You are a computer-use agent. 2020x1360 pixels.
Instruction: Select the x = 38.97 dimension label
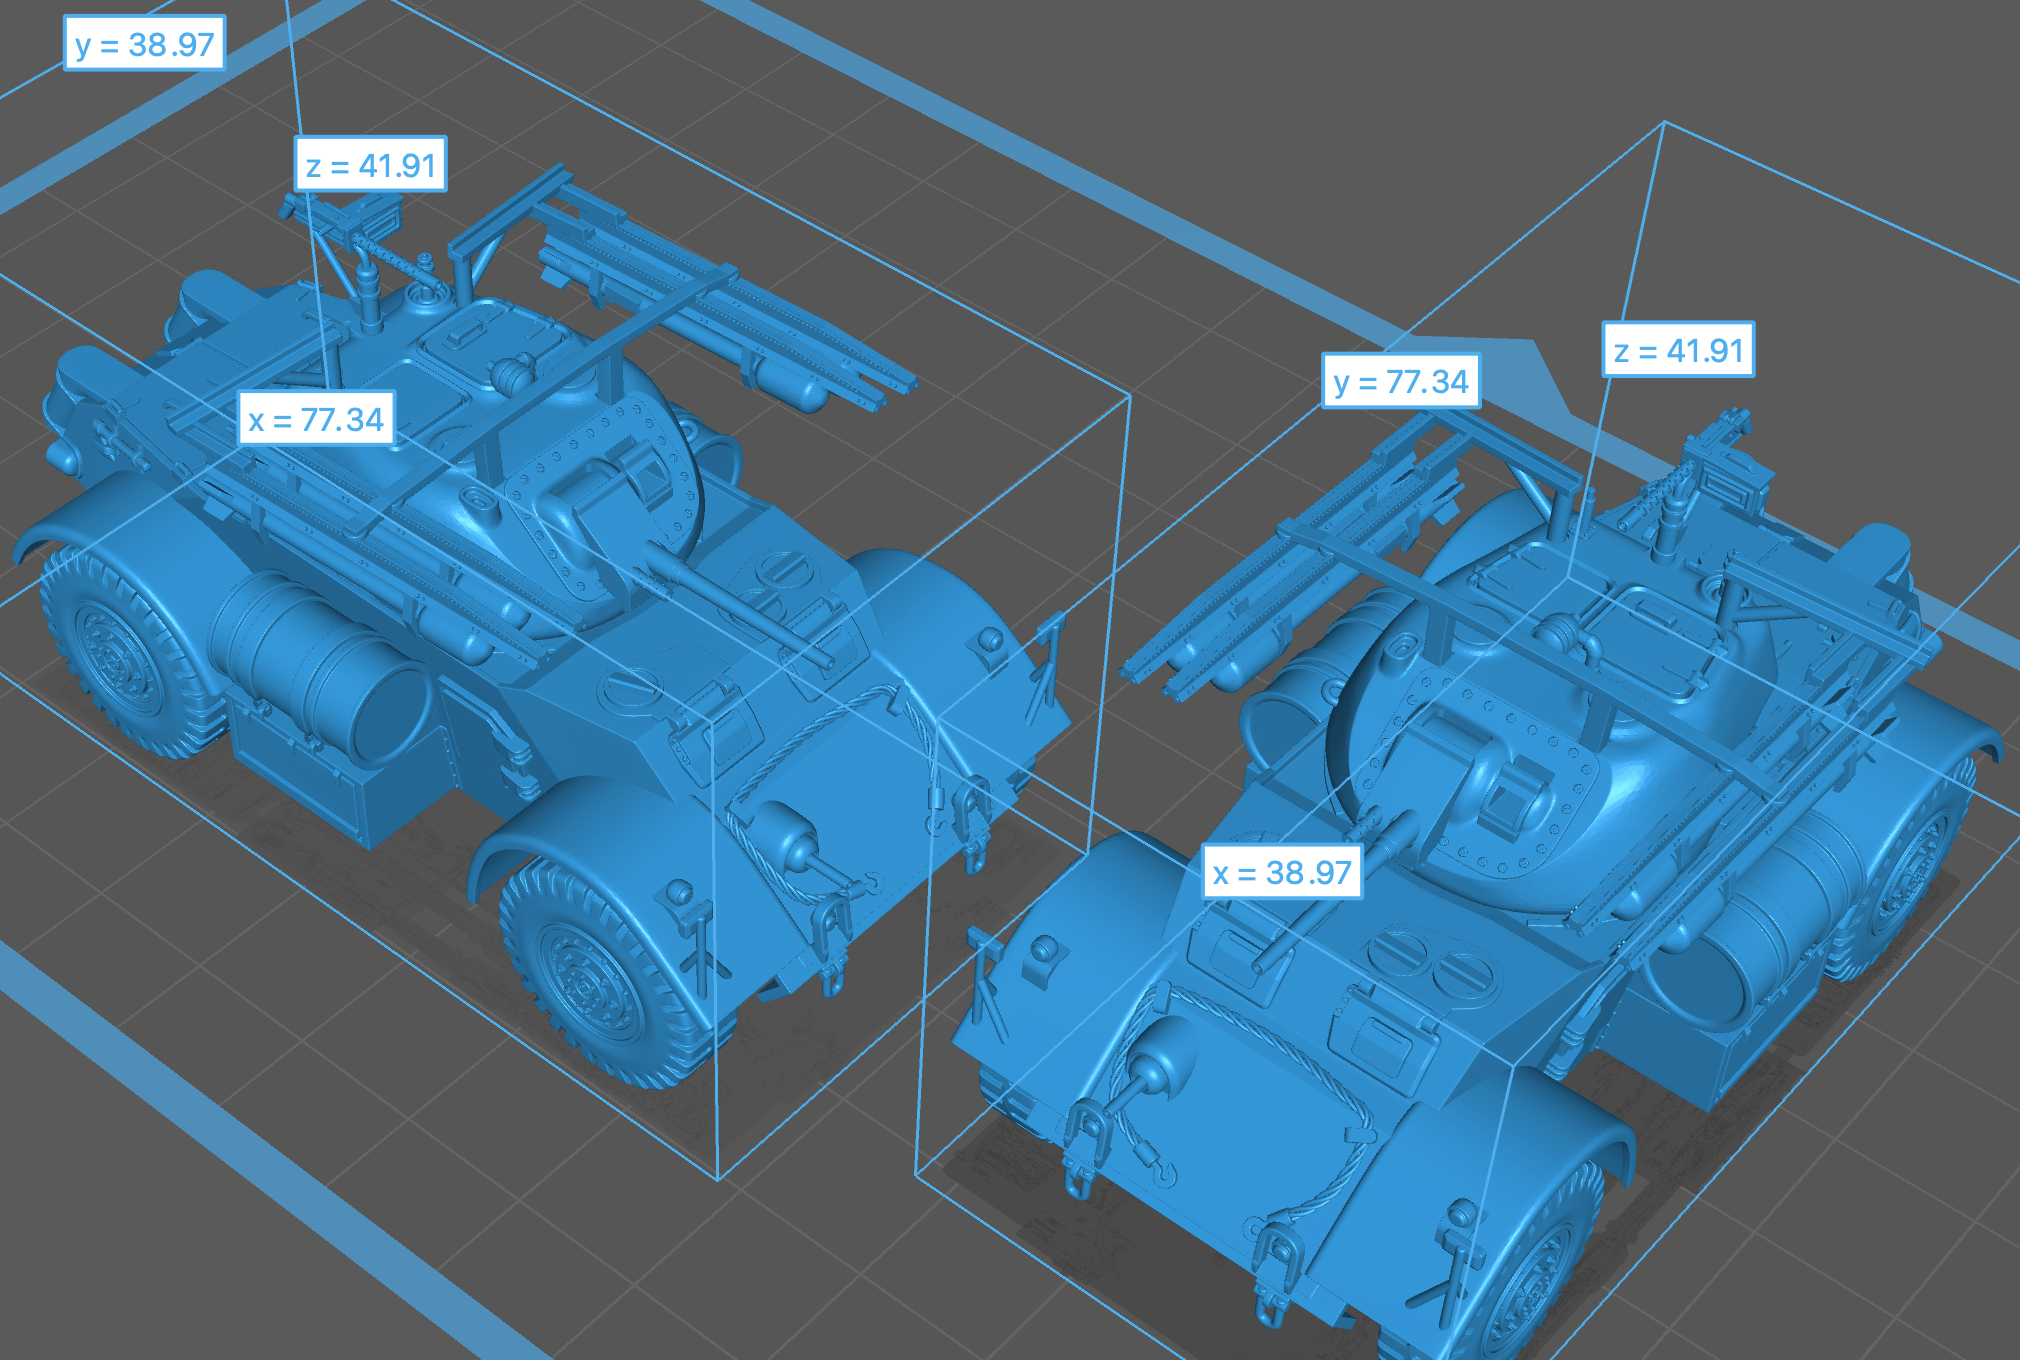(x=1282, y=872)
